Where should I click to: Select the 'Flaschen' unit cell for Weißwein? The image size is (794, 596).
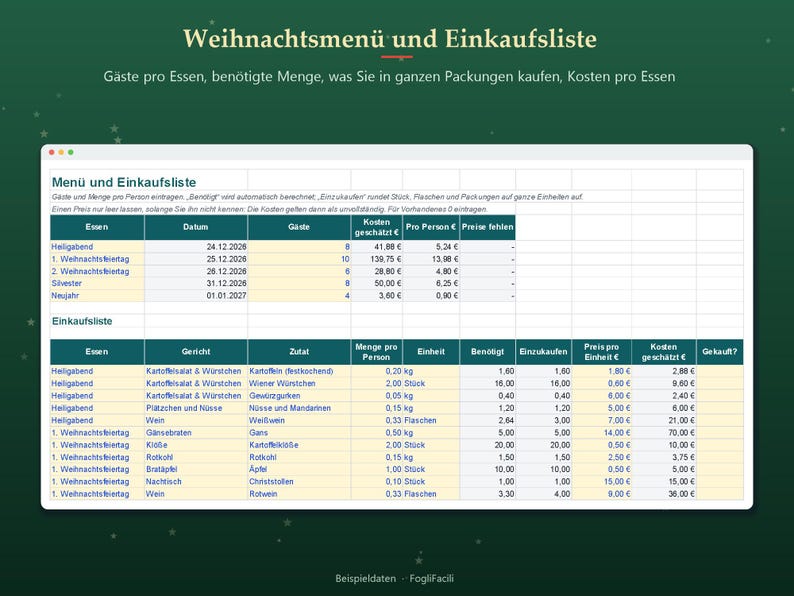point(431,420)
